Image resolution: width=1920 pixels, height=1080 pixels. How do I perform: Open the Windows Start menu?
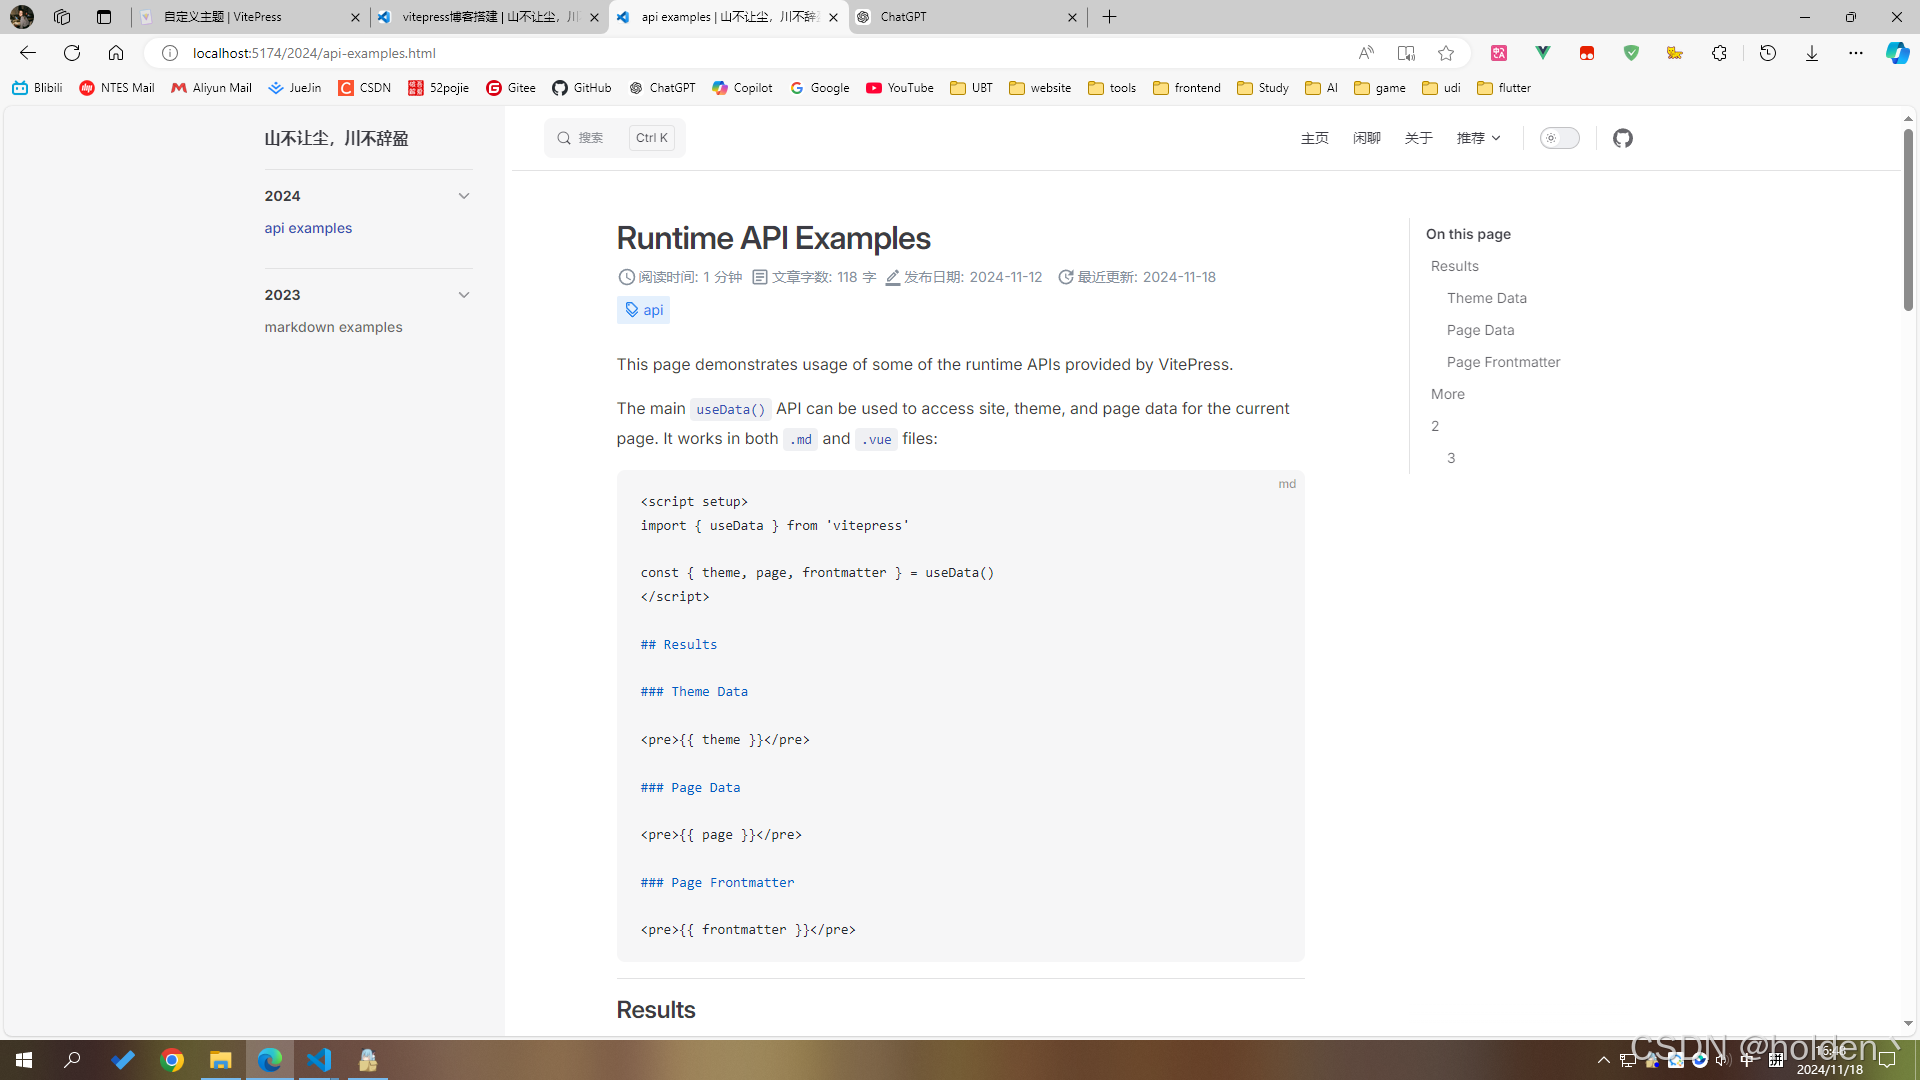(24, 1060)
